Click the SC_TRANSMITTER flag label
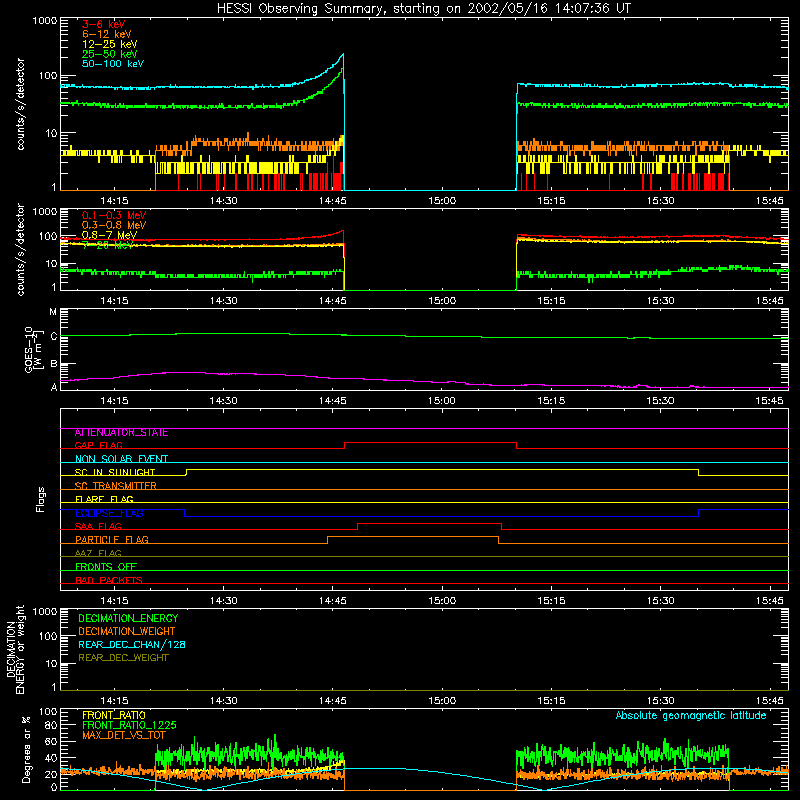This screenshot has height=800, width=800. (x=115, y=486)
